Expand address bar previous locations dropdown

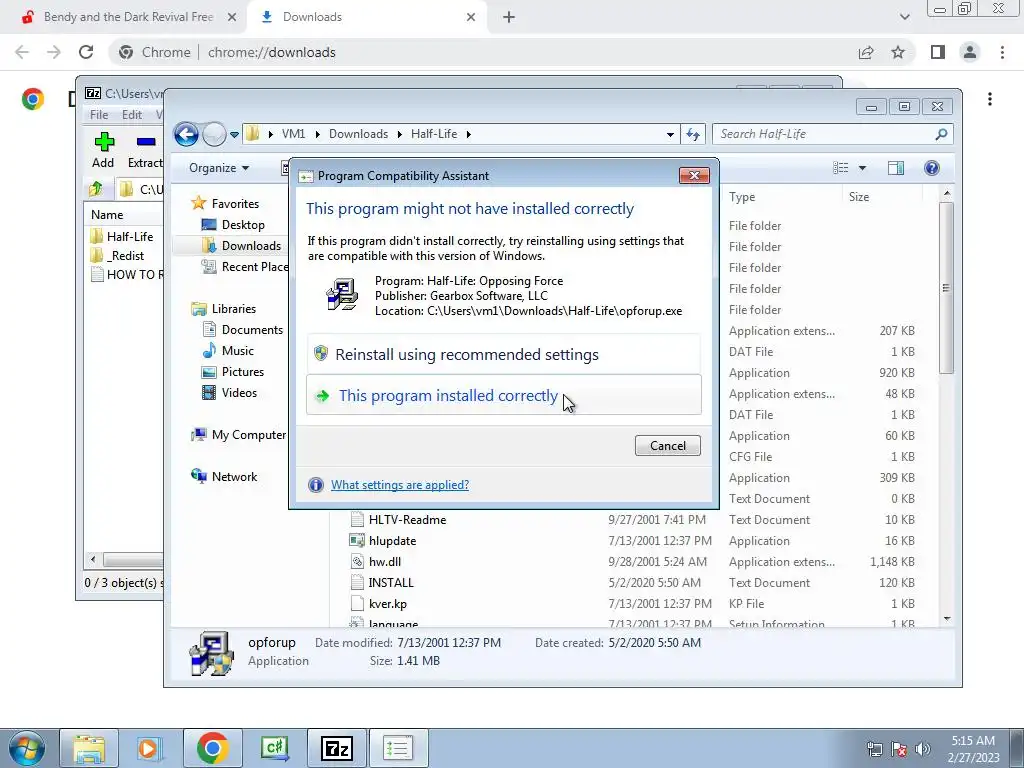coord(670,135)
